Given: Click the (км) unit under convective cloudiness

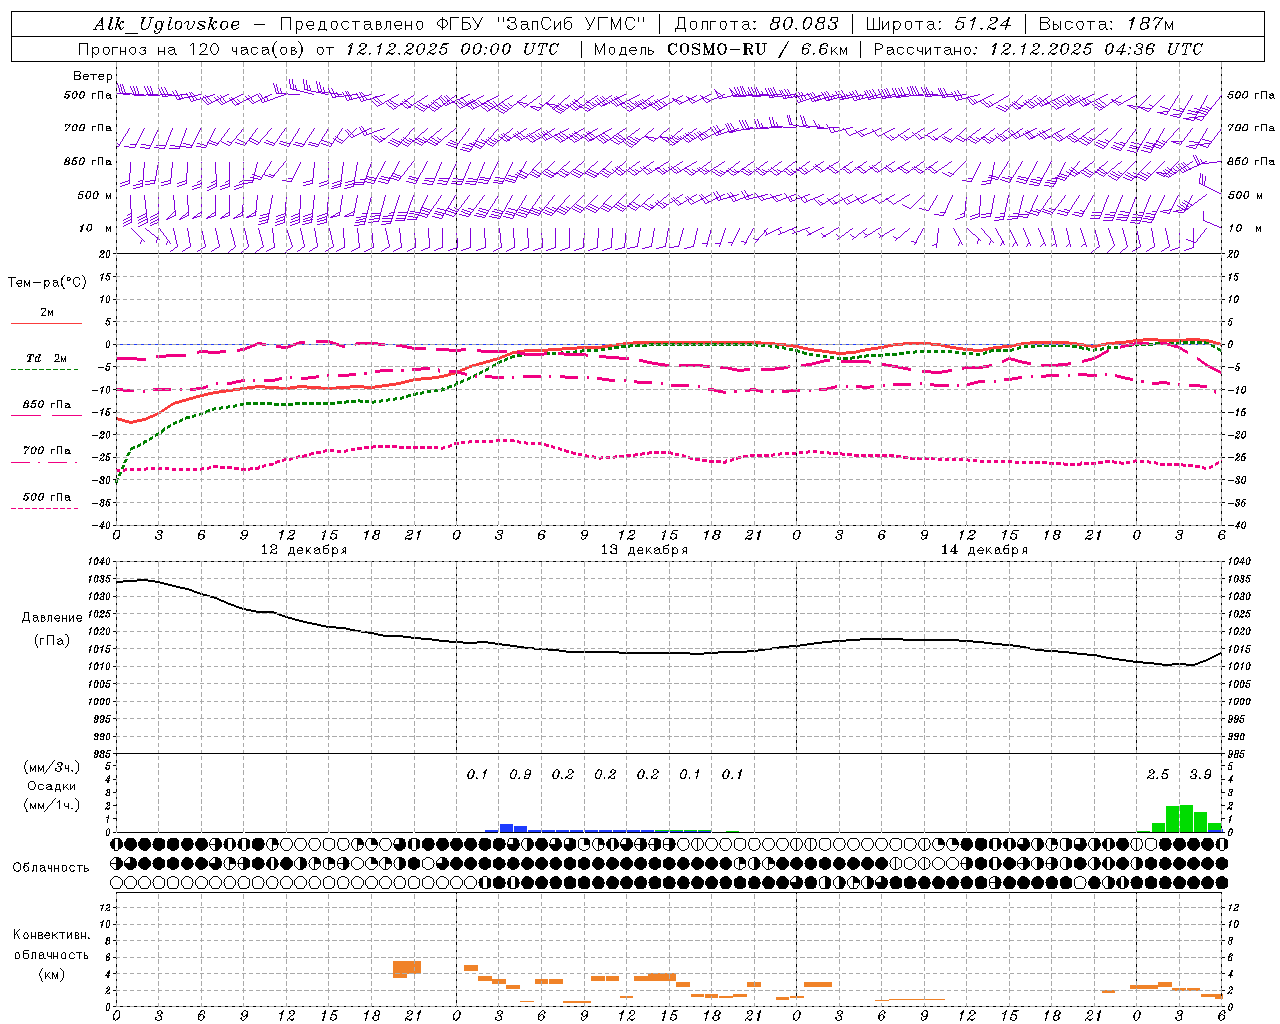Looking at the screenshot, I should 52,974.
